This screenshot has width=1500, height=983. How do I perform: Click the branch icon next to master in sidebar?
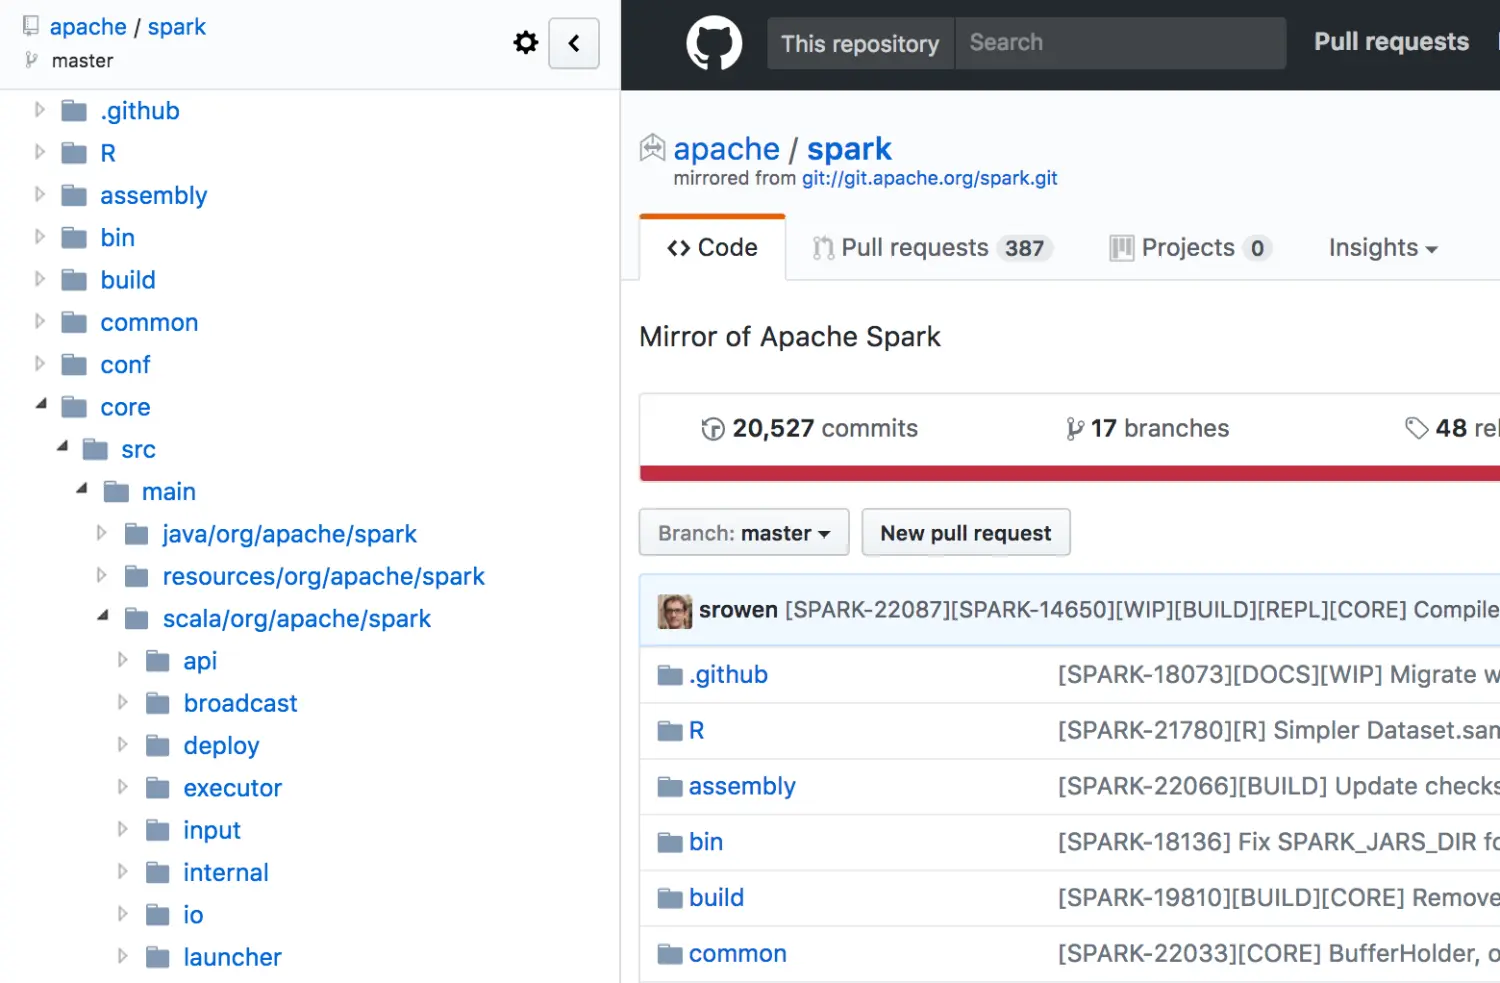pos(32,61)
